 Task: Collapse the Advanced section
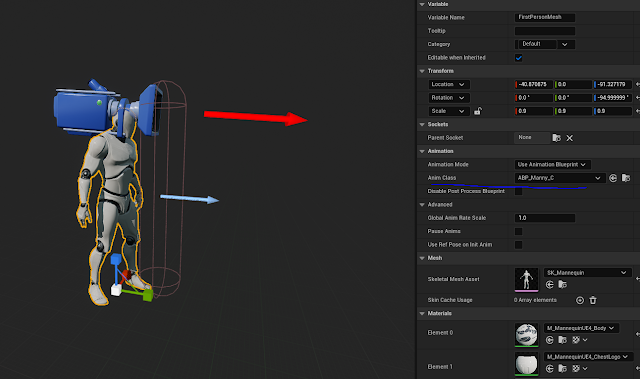[x=422, y=205]
